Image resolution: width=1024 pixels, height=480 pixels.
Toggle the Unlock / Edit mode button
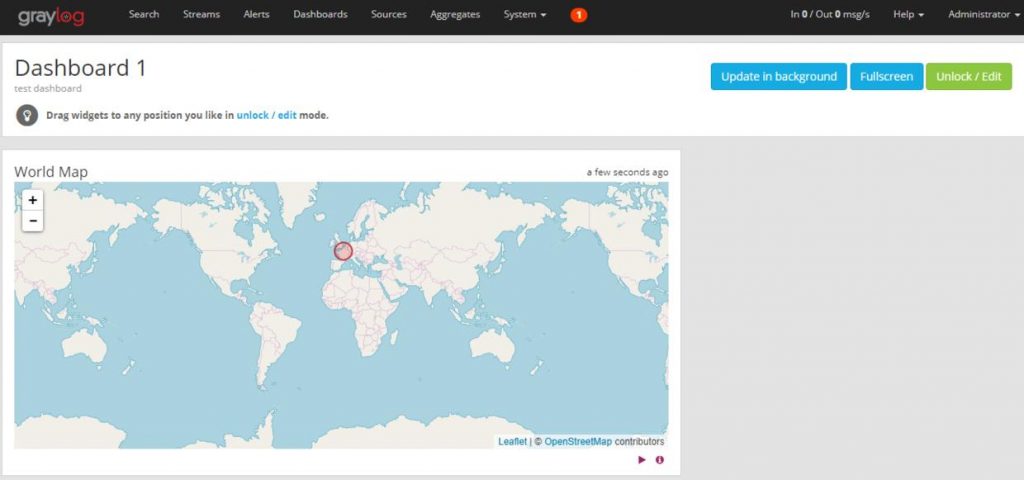coord(968,77)
